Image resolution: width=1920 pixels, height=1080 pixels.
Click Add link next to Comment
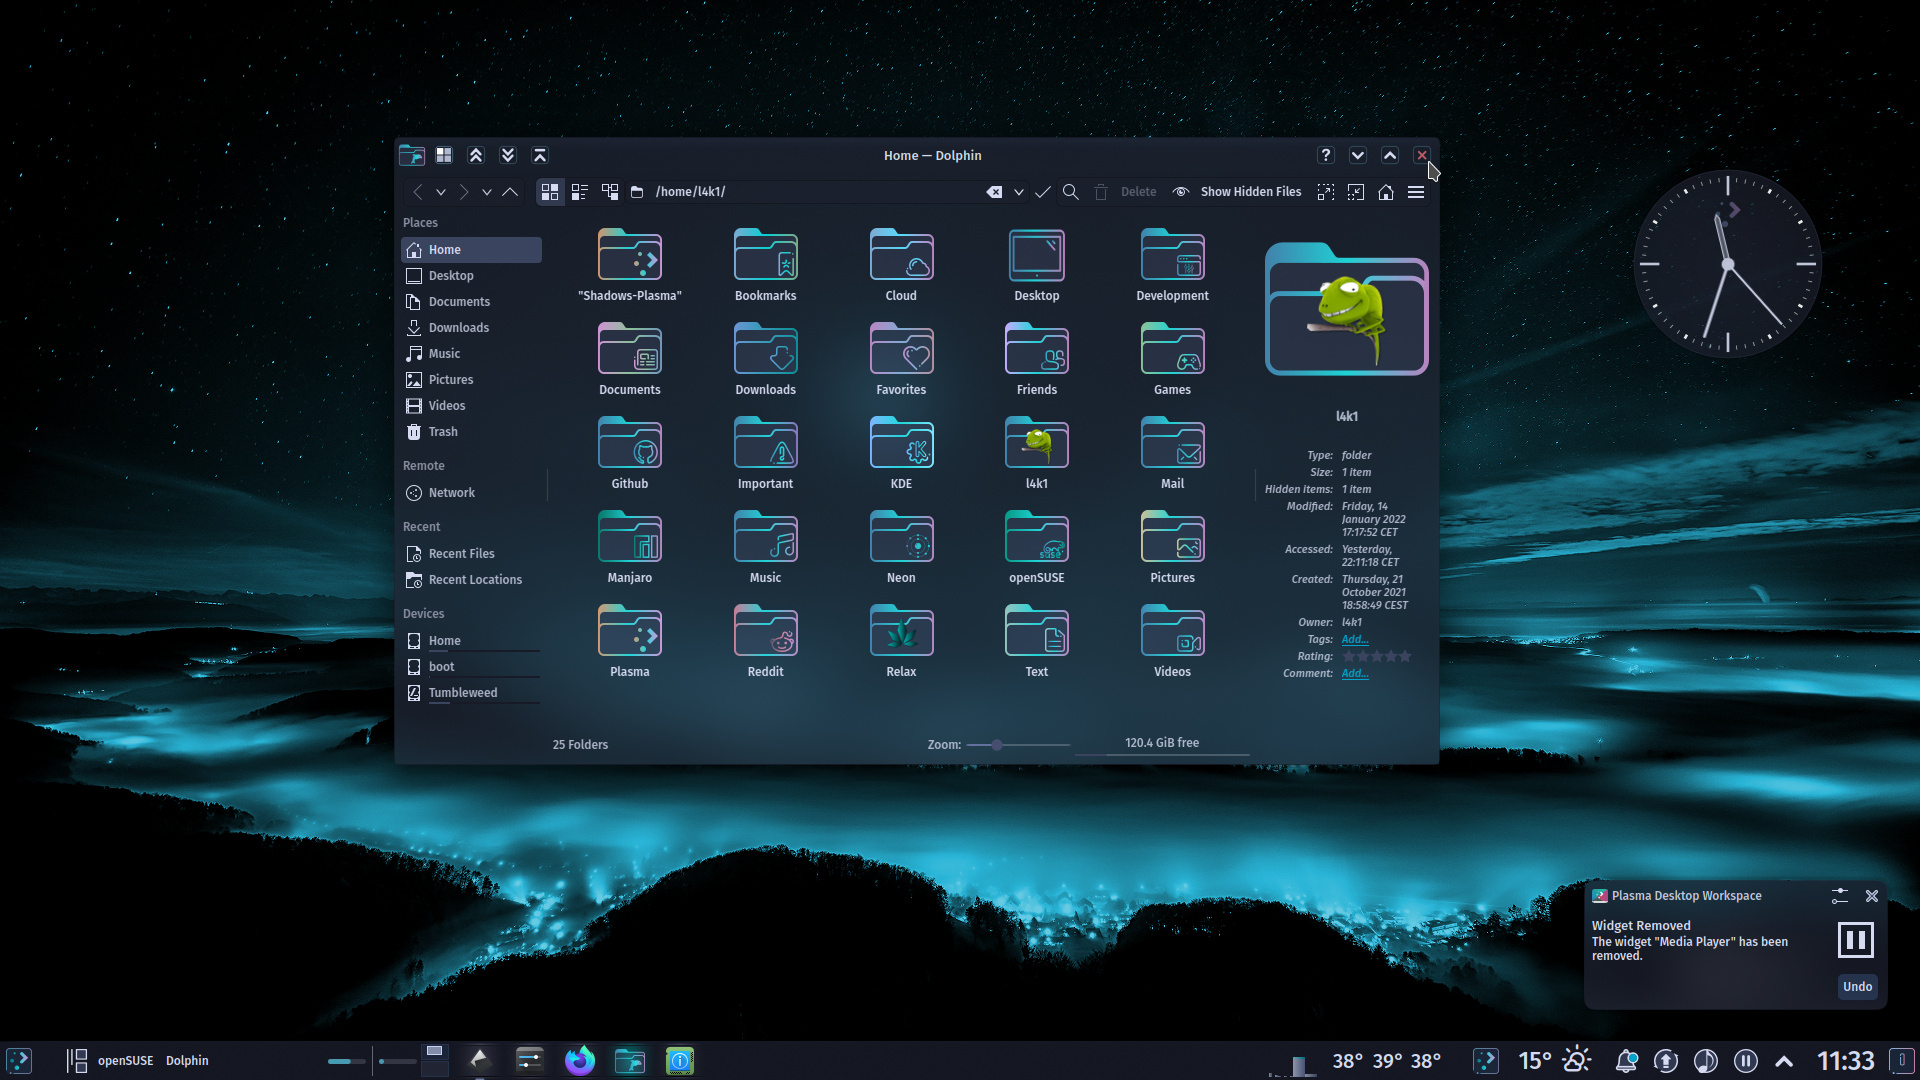(1355, 674)
